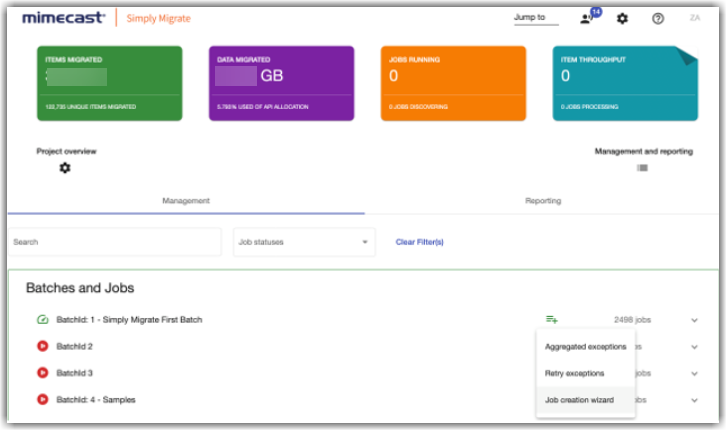Click the Clear Filter(s) link

click(x=419, y=242)
